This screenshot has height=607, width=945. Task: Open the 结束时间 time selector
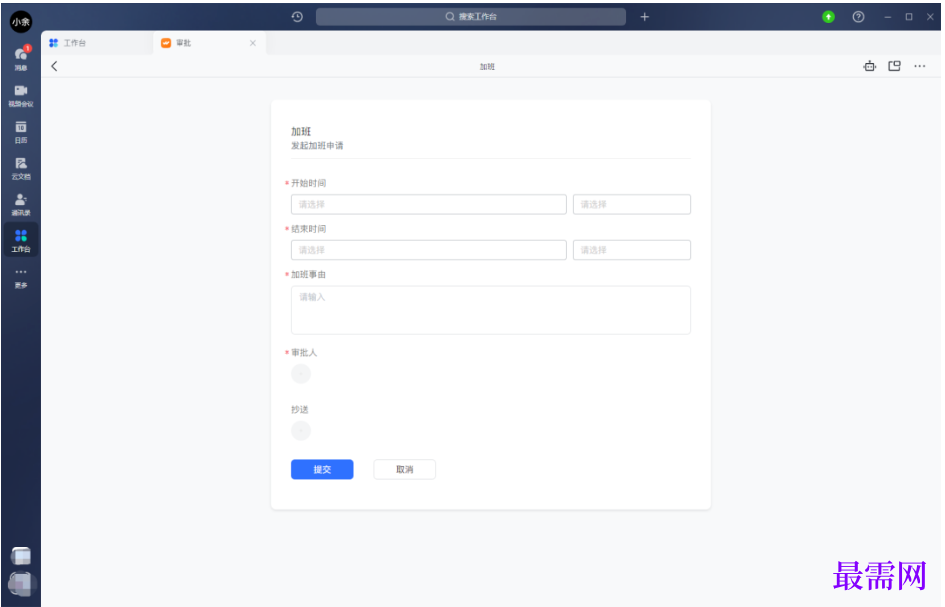(632, 250)
